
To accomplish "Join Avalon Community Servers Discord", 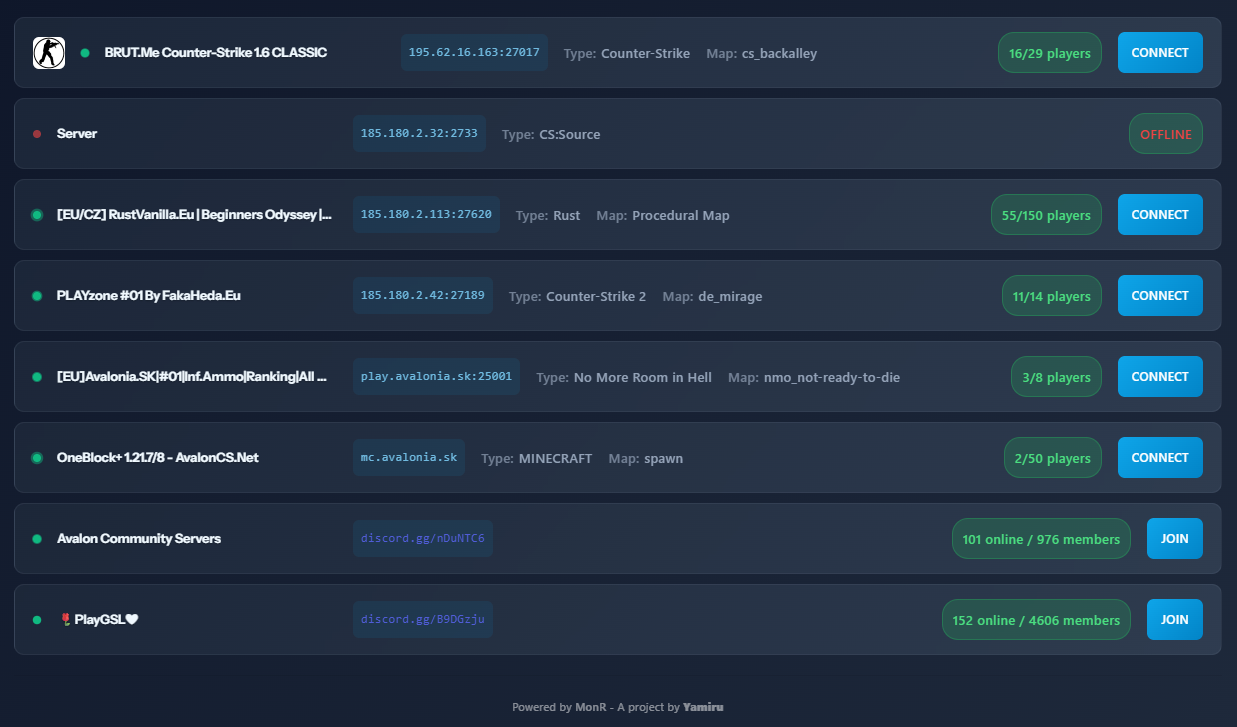I will coord(1175,539).
